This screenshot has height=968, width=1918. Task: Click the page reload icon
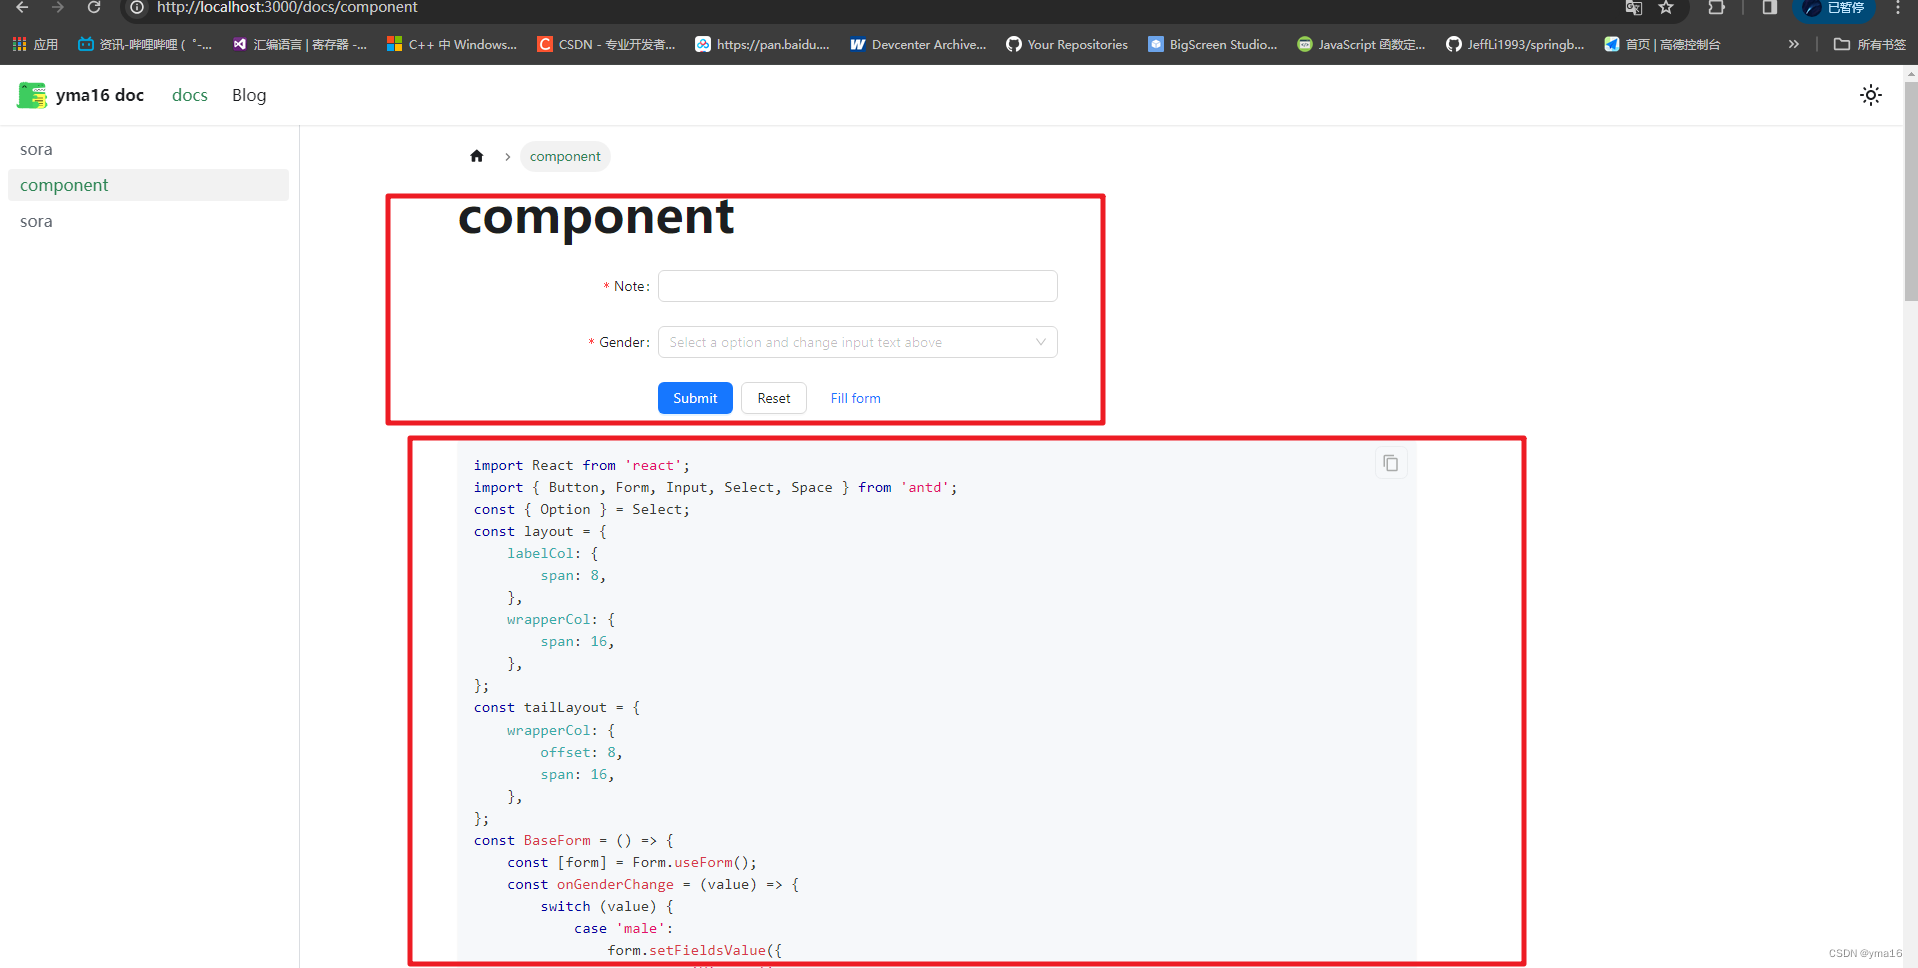point(94,8)
